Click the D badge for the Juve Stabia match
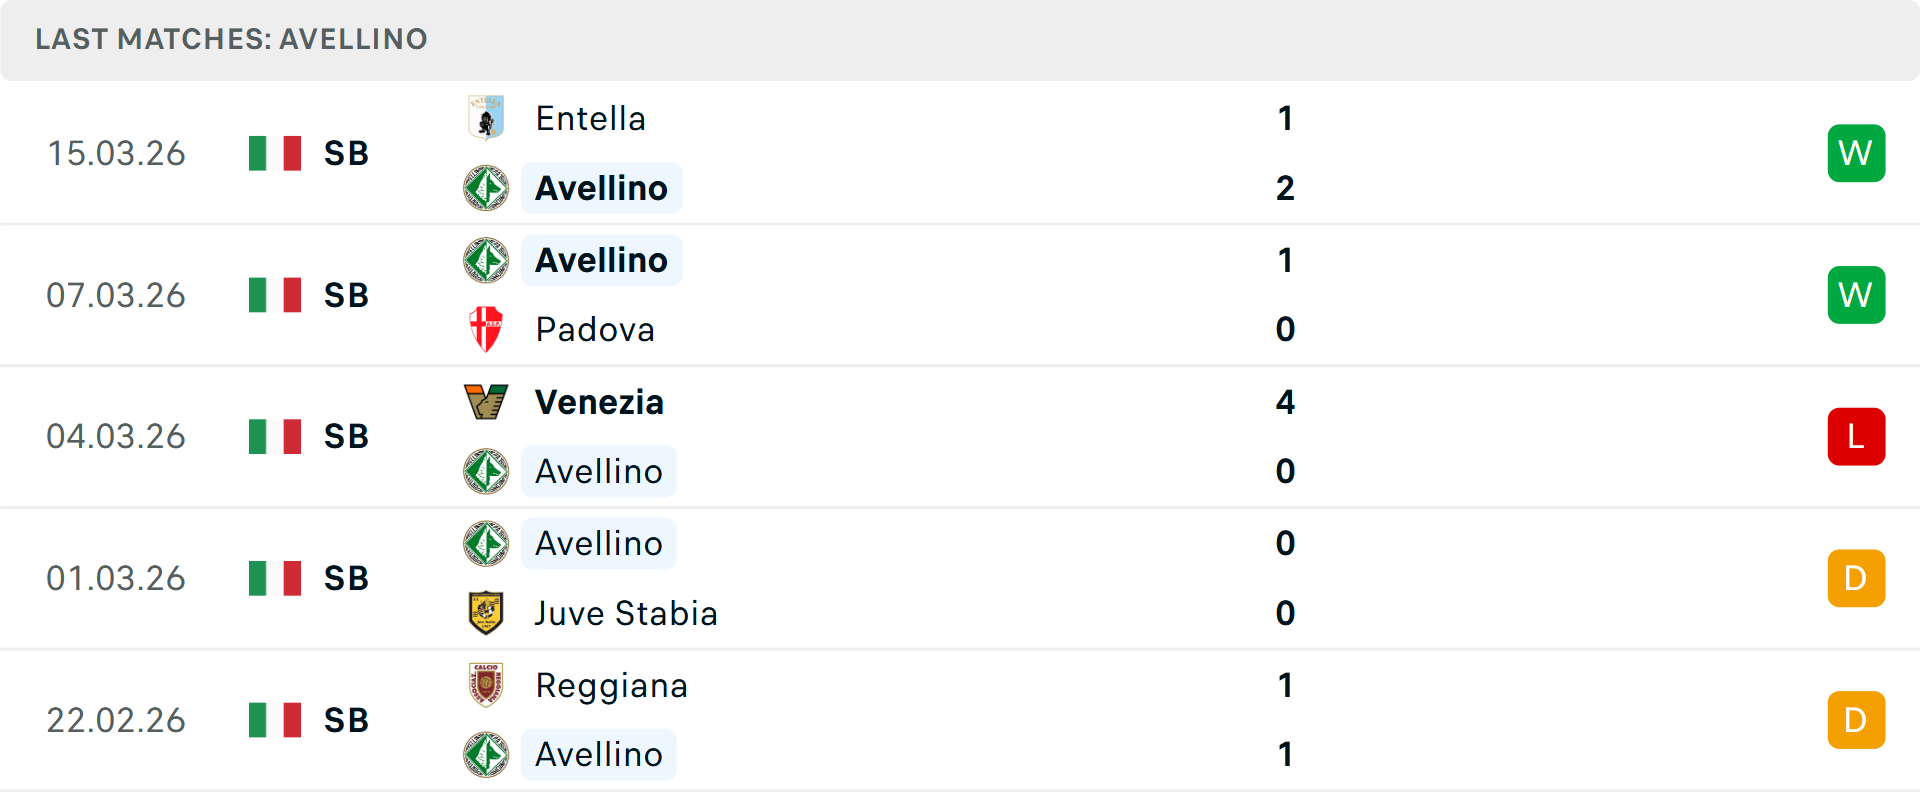This screenshot has width=1920, height=792. (x=1856, y=578)
